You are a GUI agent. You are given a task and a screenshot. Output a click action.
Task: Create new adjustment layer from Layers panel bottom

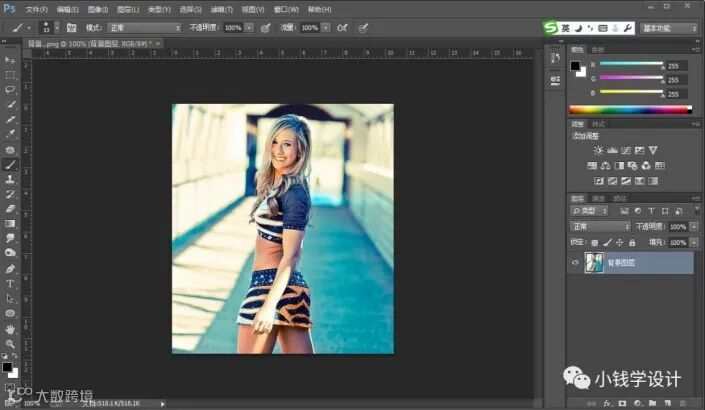(x=638, y=403)
